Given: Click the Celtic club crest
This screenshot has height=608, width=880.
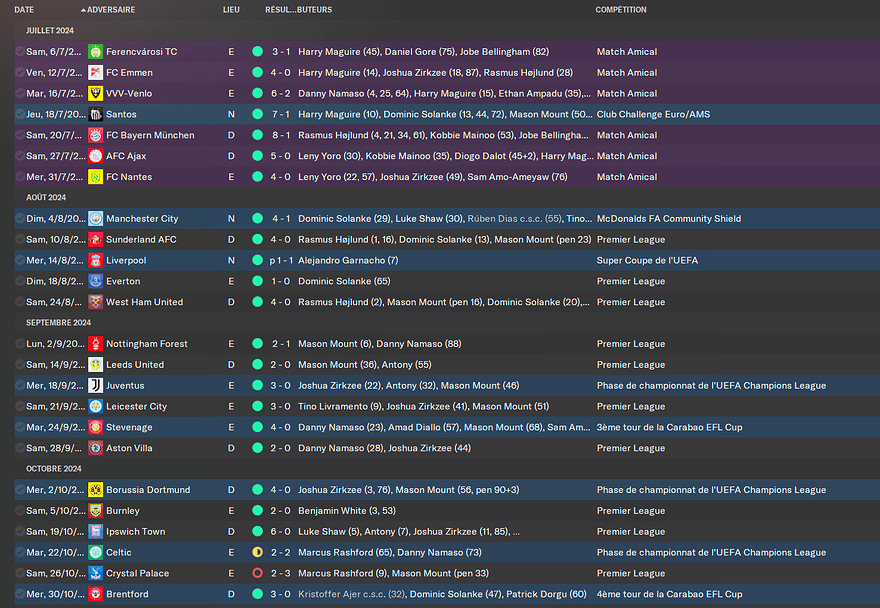Looking at the screenshot, I should pyautogui.click(x=95, y=553).
